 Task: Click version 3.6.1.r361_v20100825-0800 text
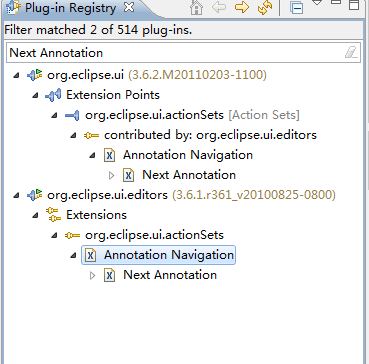pyautogui.click(x=254, y=195)
